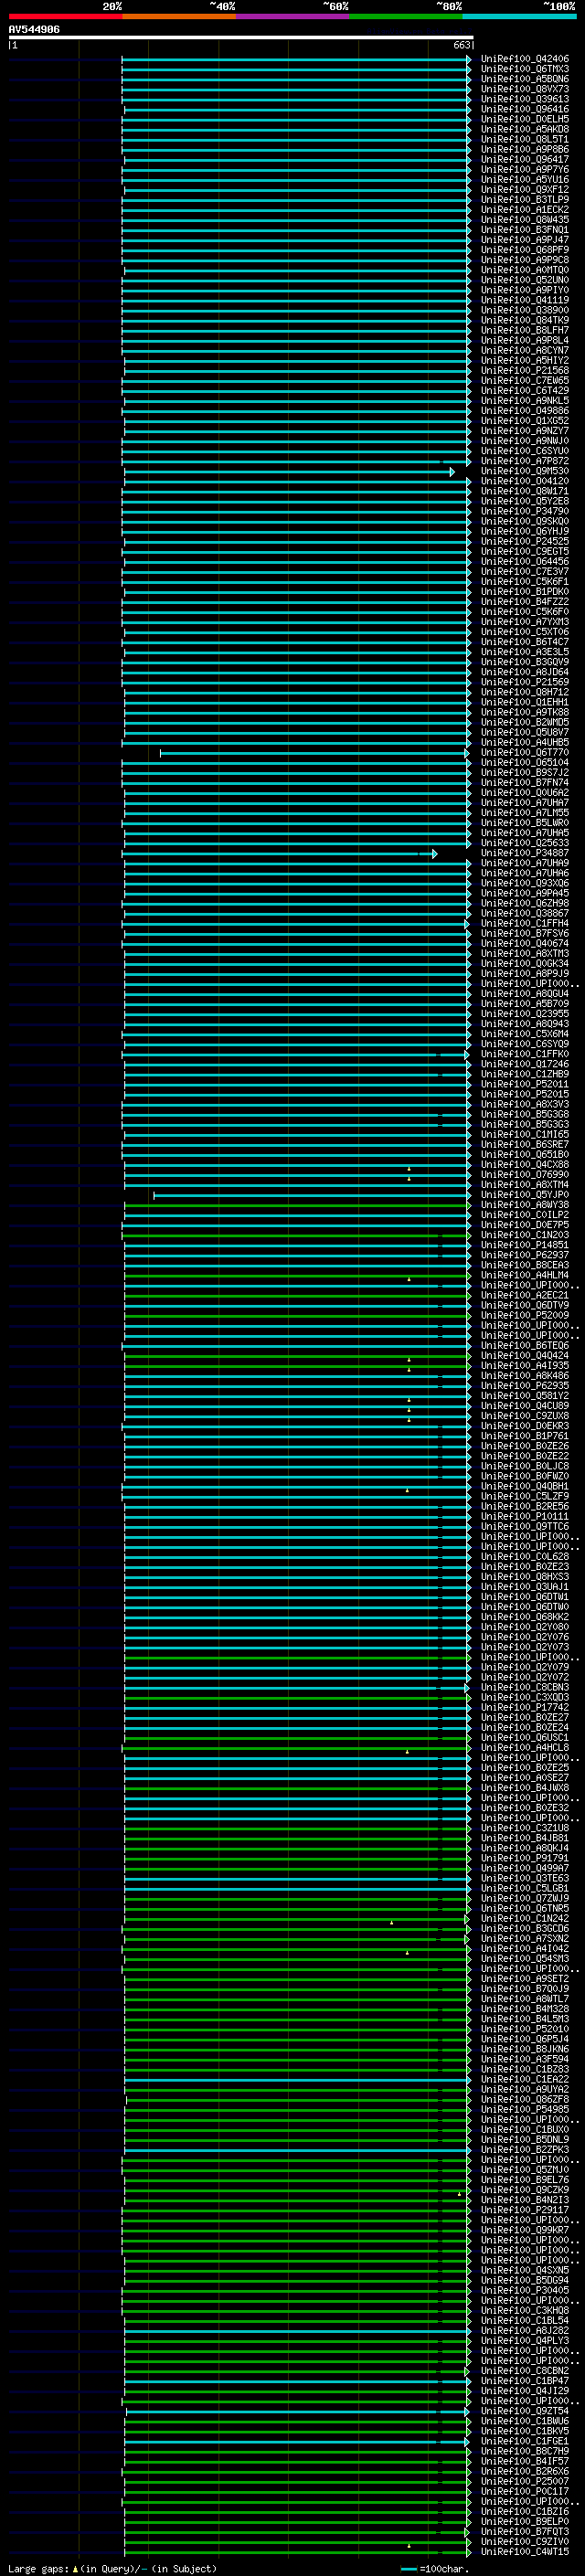This screenshot has width=585, height=2576.
Task: Select label UniRef100_A3F594
Action: (x=524, y=2059)
